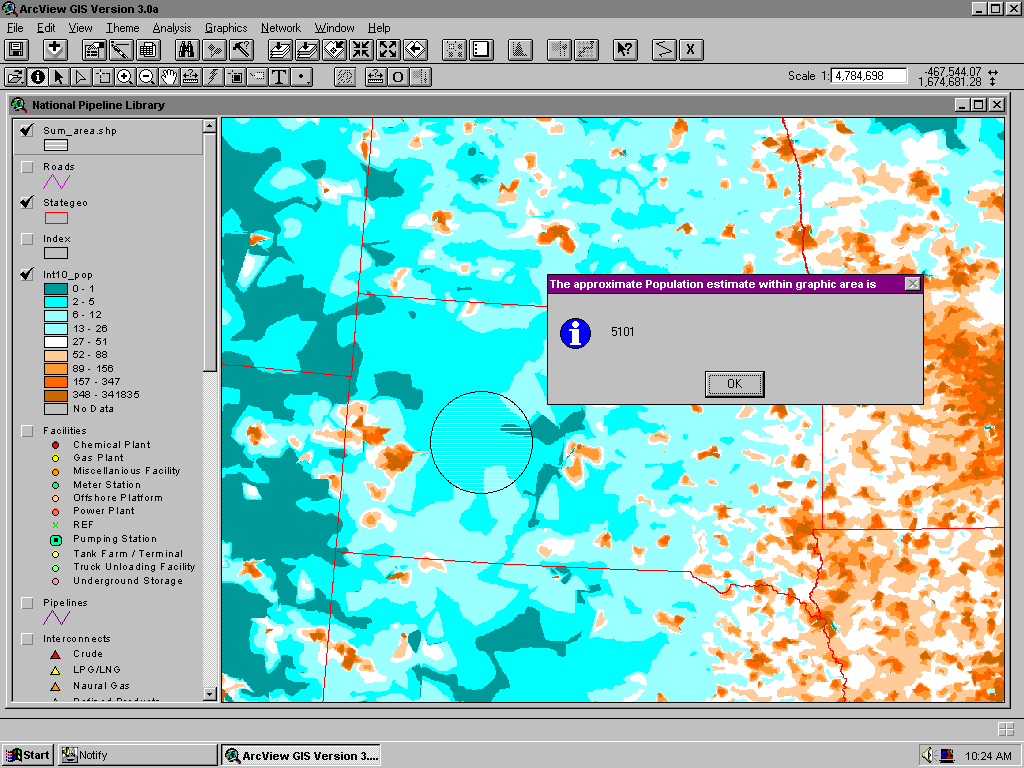The image size is (1024, 768).
Task: Open the Analysis menu
Action: [172, 28]
